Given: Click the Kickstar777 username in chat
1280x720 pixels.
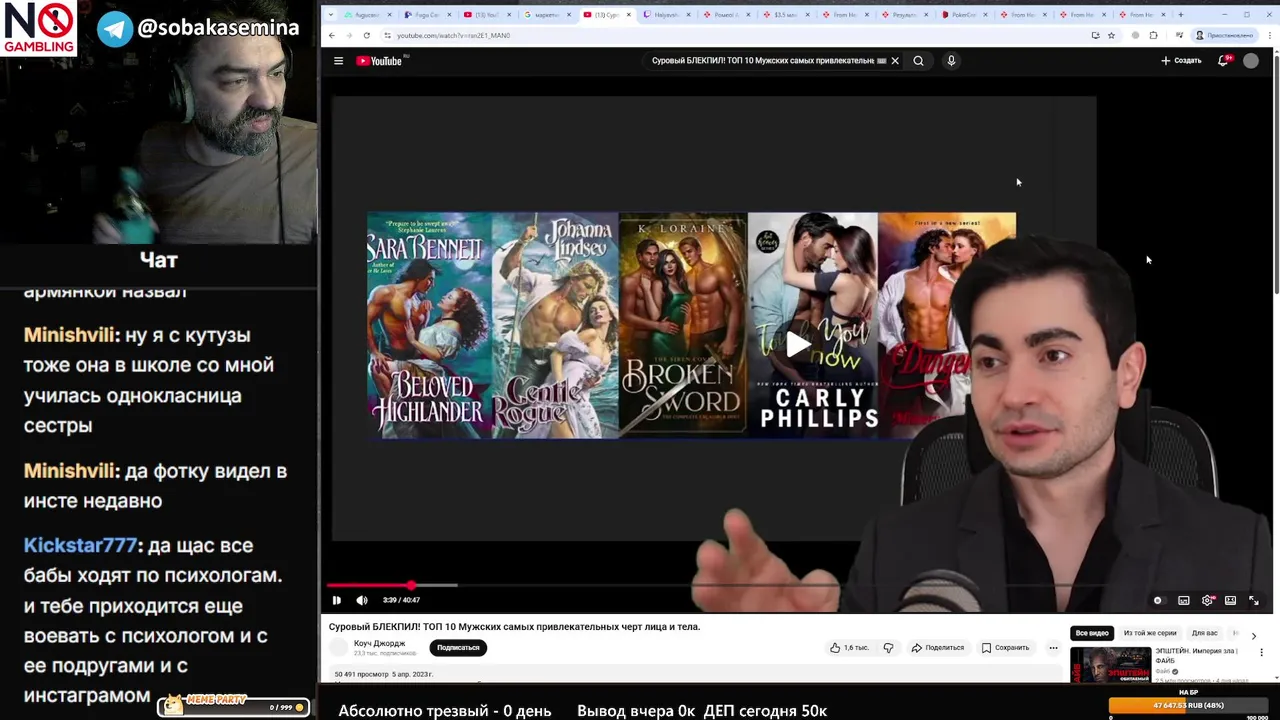Looking at the screenshot, I should (x=80, y=545).
